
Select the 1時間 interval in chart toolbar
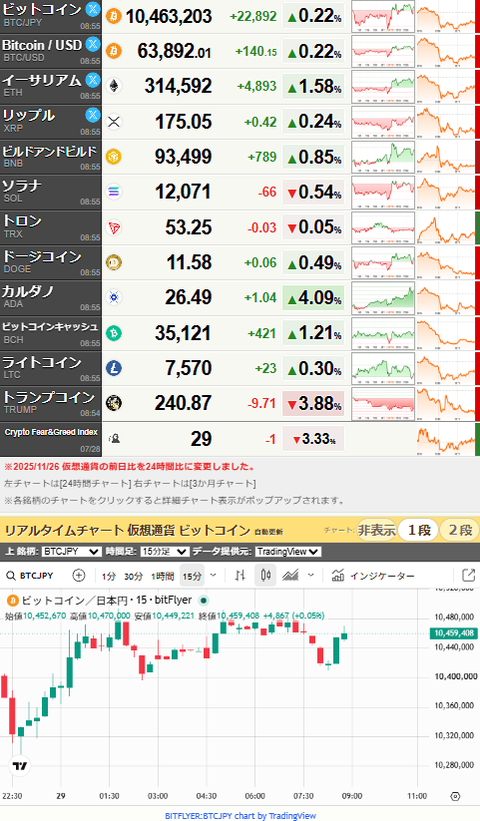click(x=162, y=576)
